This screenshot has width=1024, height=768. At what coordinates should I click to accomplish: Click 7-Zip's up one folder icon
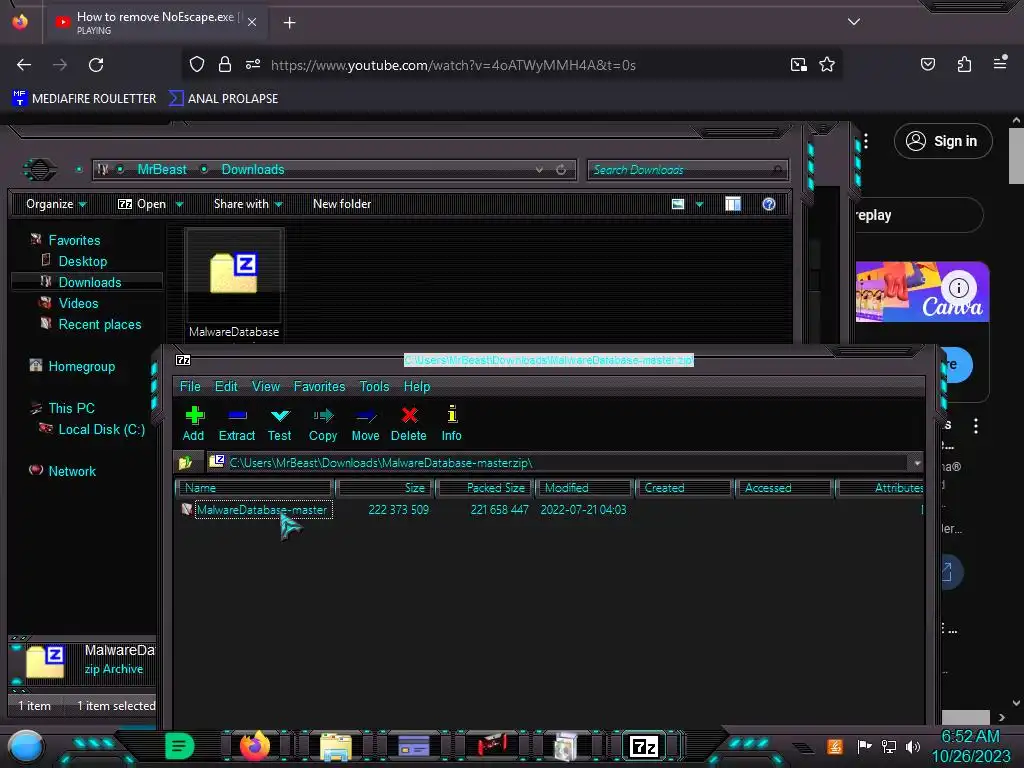click(x=185, y=462)
